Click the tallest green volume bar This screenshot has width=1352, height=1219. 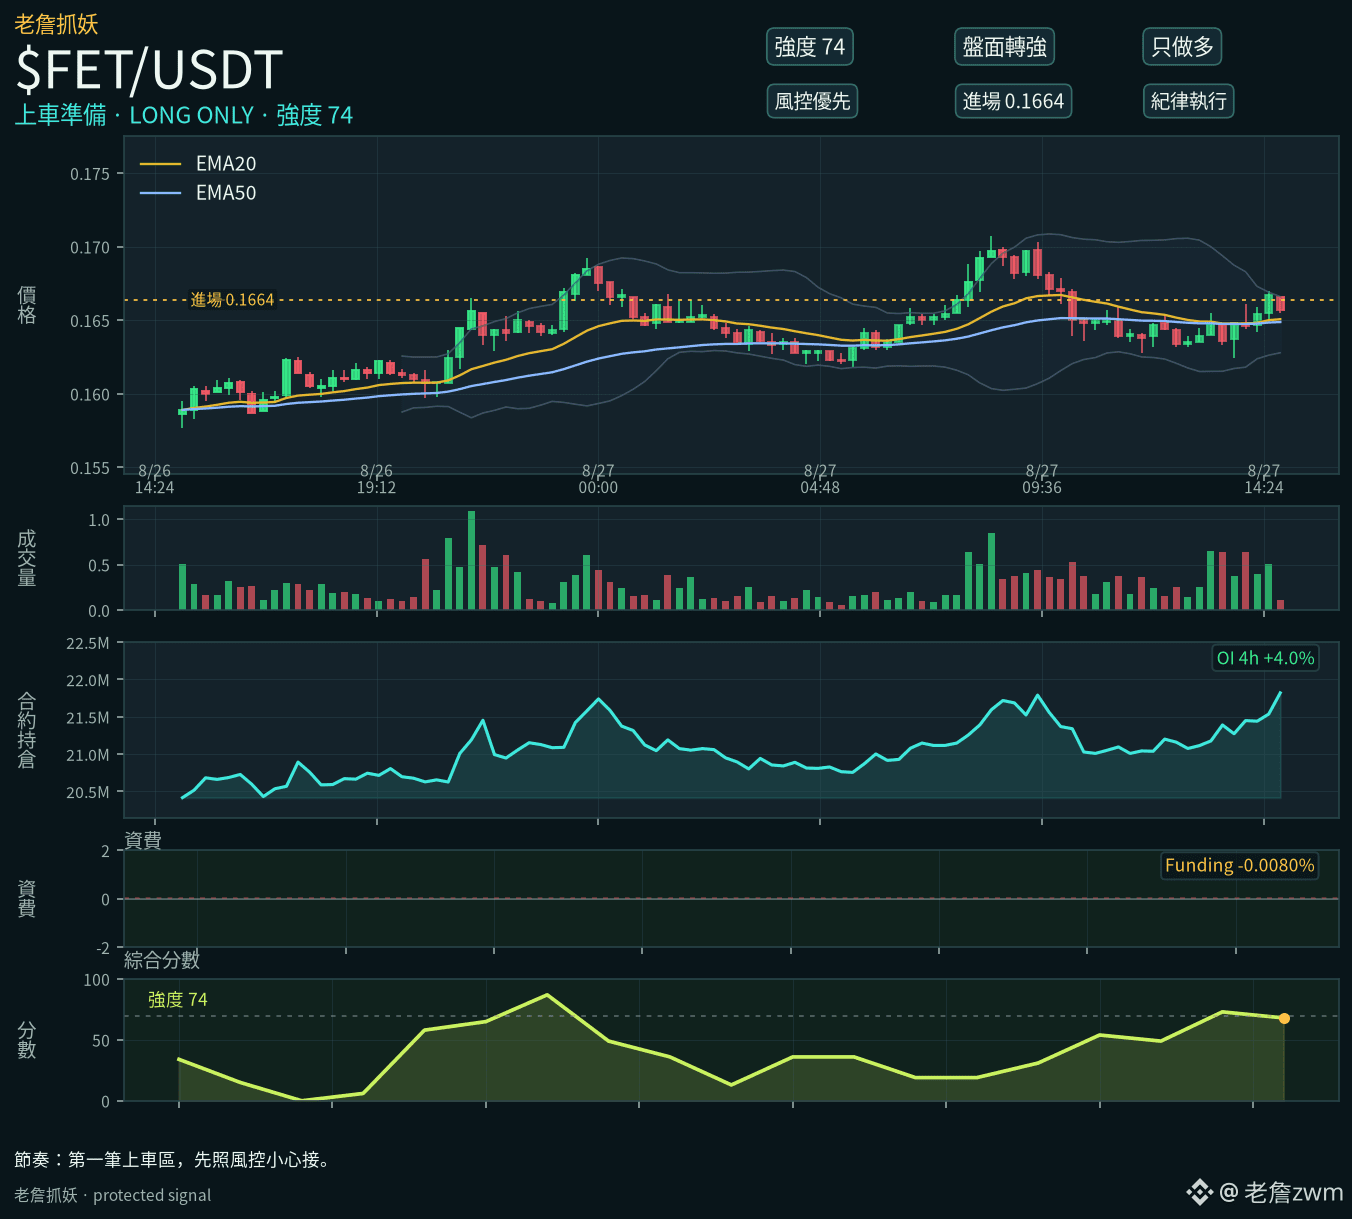[471, 560]
